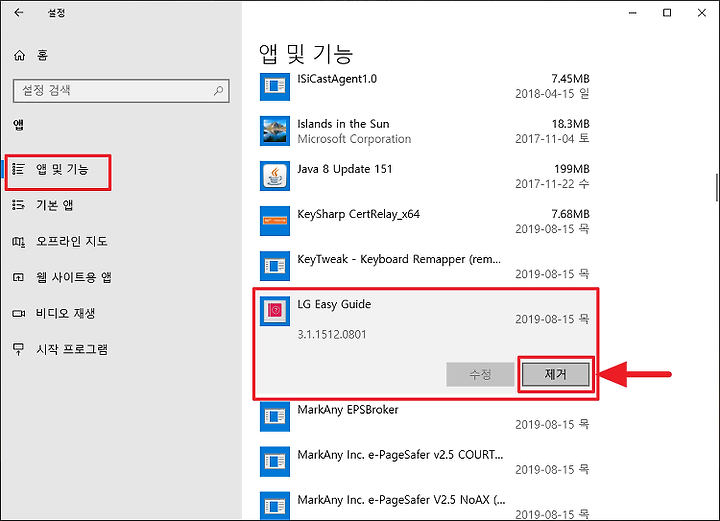Click the LG Easy Guide icon
This screenshot has height=521, width=720.
point(275,311)
